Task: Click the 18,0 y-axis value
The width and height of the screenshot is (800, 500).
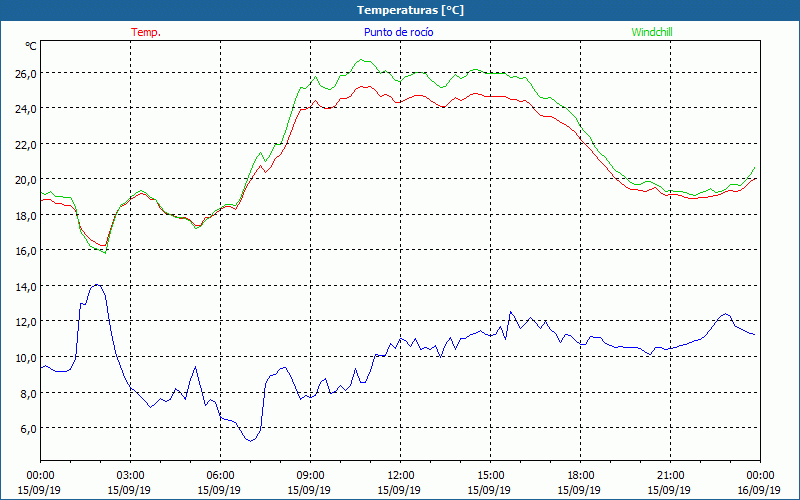Action: click(25, 215)
